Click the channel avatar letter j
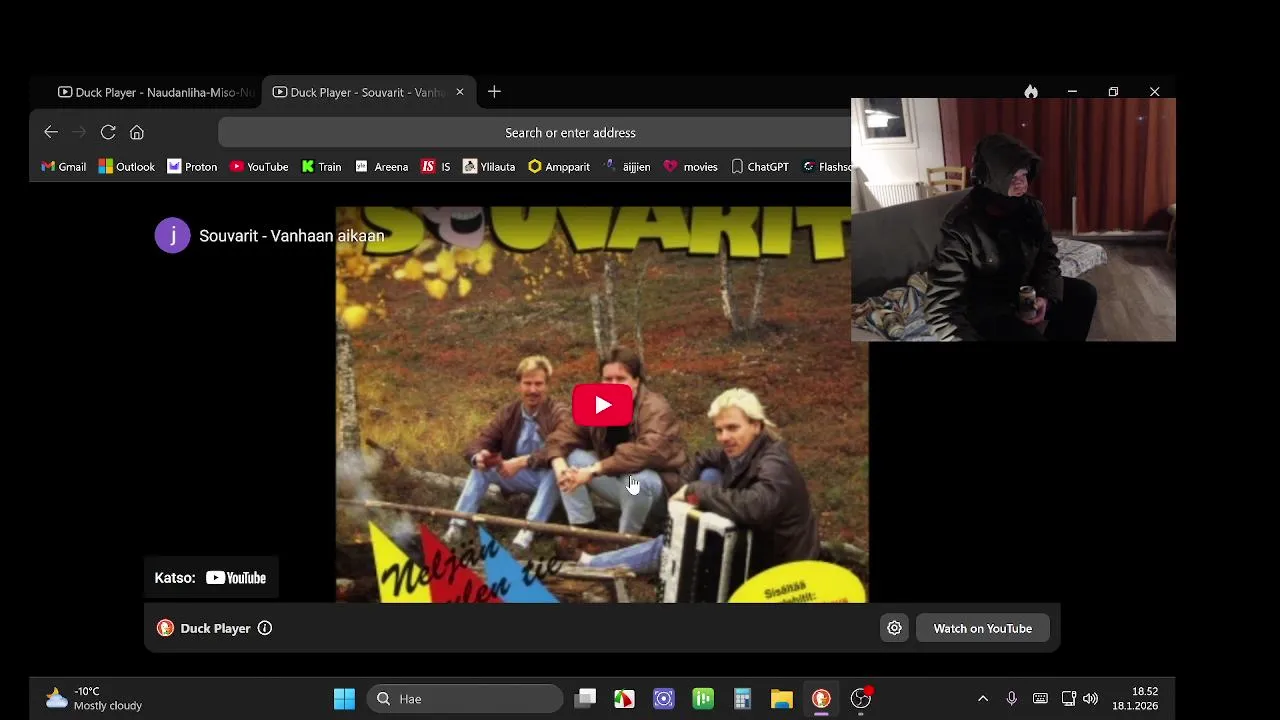 (x=172, y=236)
